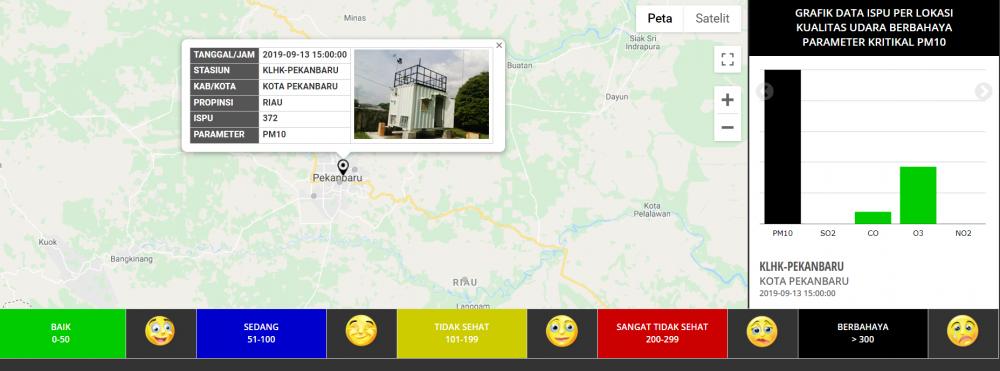Click the small green CO bar

click(x=873, y=218)
